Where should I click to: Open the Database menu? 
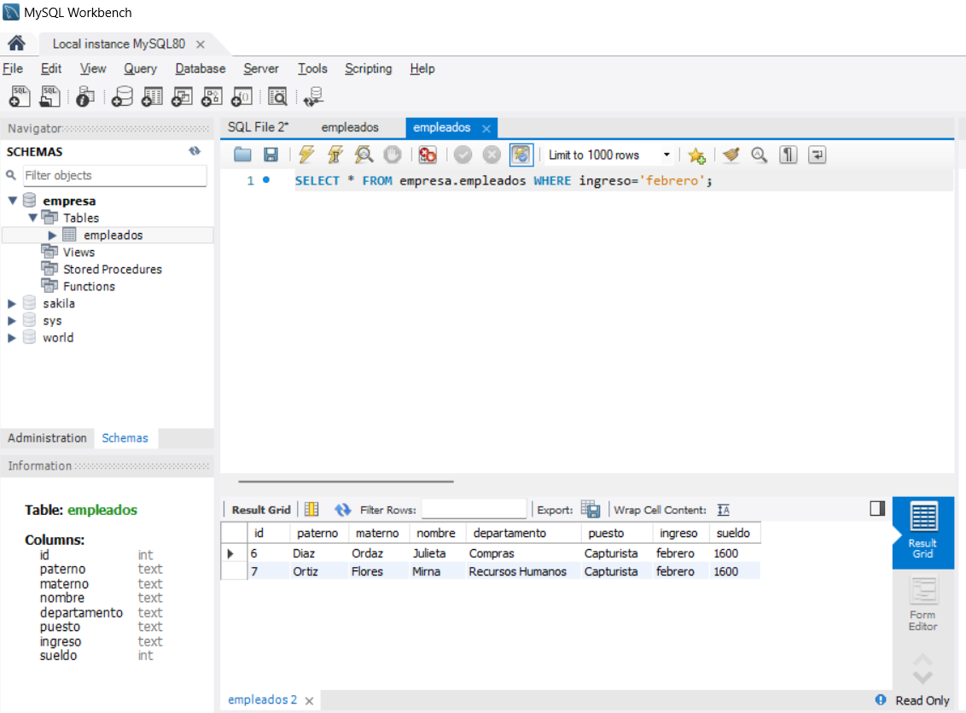point(200,68)
